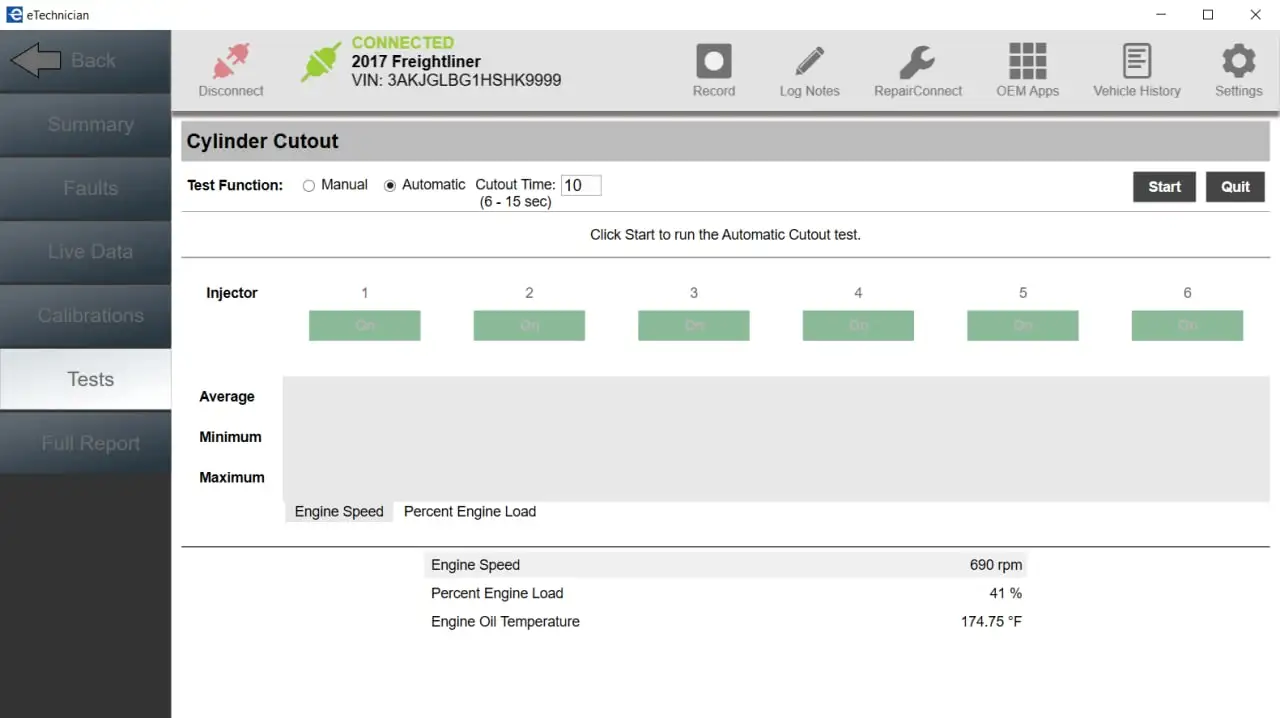Viewport: 1280px width, 718px height.
Task: Toggle injector 1 On button
Action: (x=364, y=325)
